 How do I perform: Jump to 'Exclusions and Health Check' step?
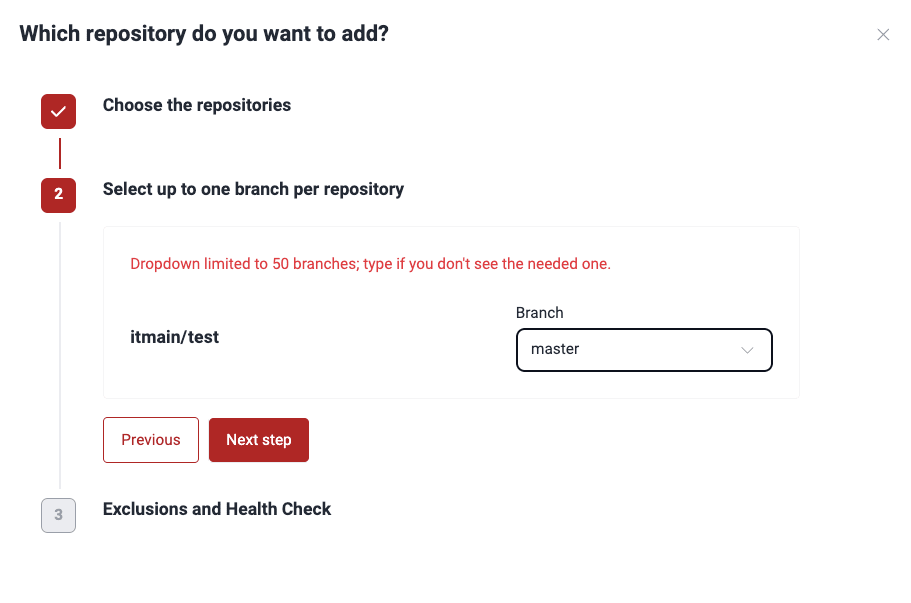pyautogui.click(x=217, y=509)
